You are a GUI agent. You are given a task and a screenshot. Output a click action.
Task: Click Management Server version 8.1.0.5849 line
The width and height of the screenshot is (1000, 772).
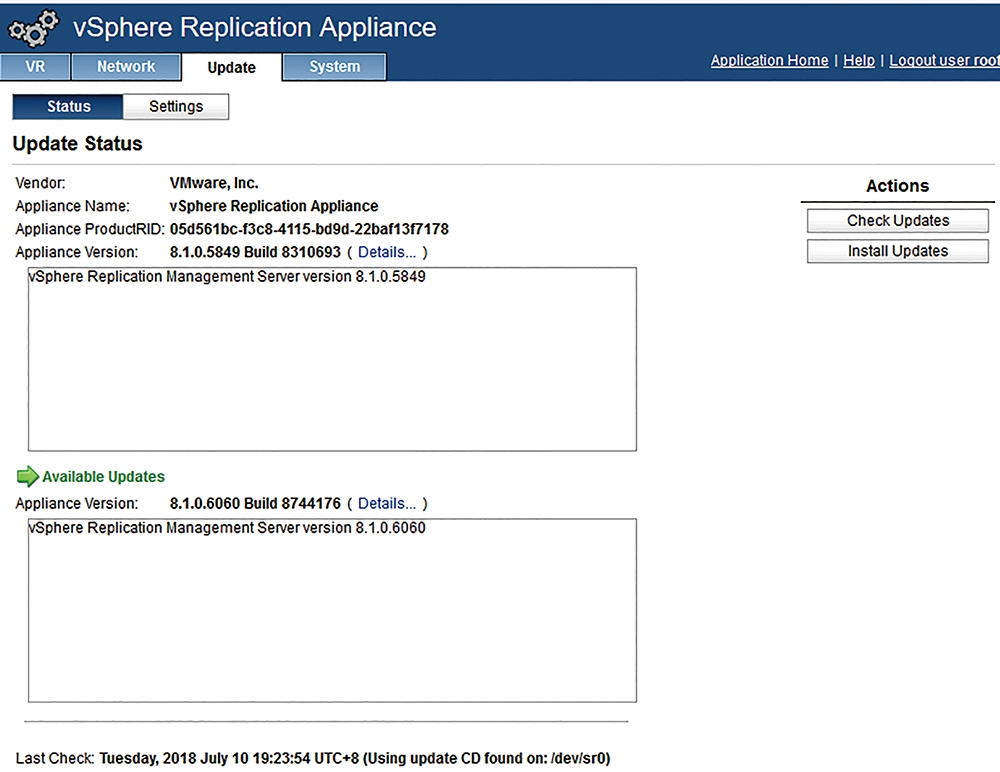pyautogui.click(x=227, y=276)
